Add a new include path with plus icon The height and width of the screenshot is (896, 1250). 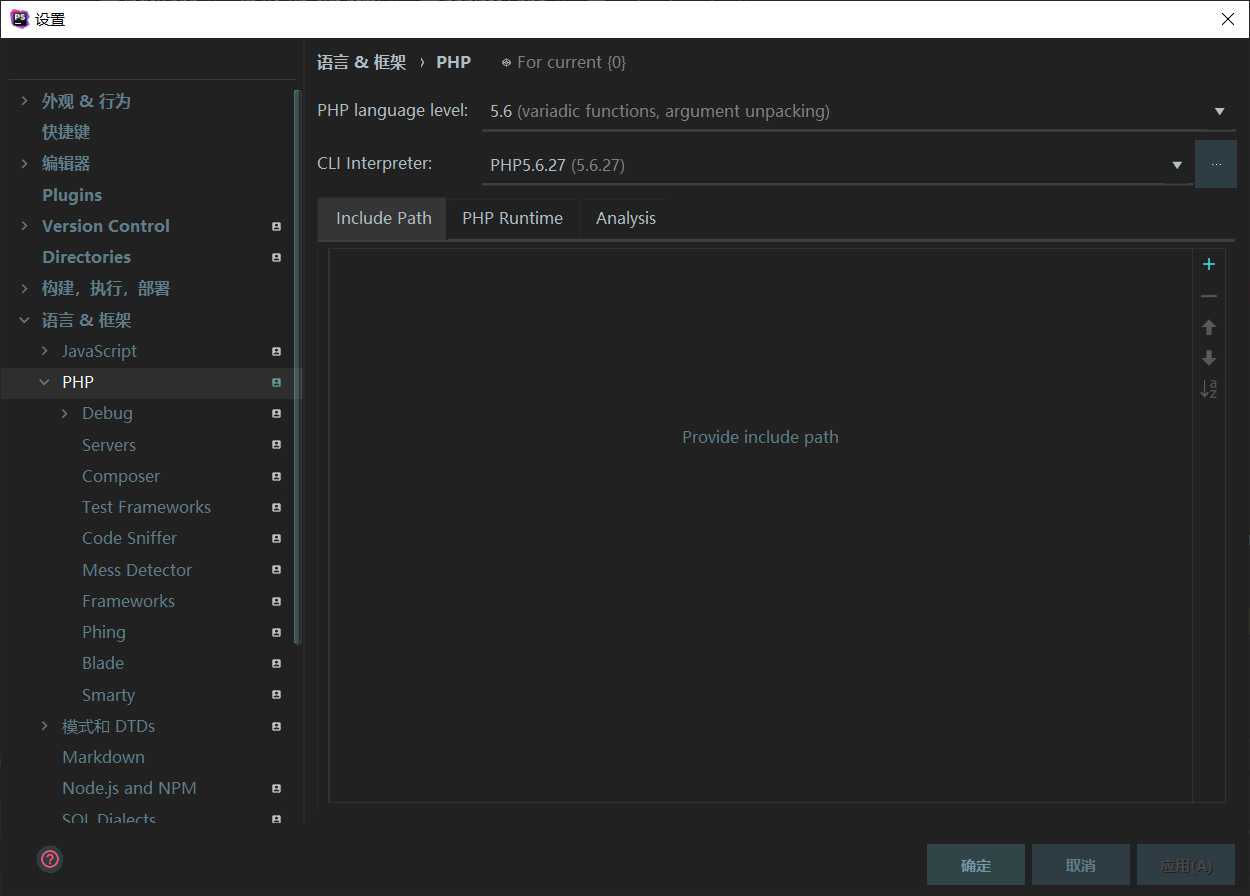1209,264
